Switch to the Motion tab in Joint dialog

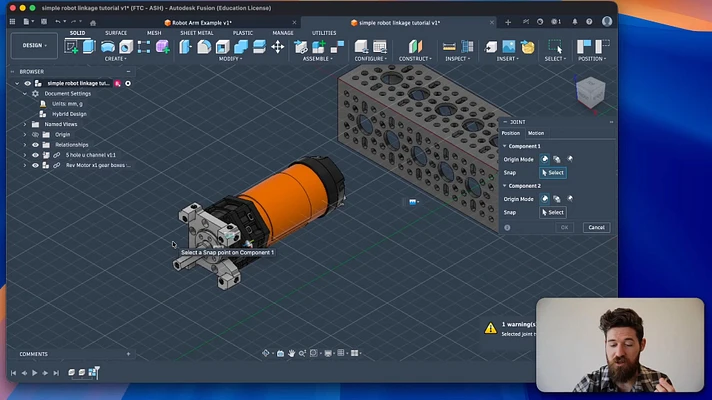pos(536,133)
